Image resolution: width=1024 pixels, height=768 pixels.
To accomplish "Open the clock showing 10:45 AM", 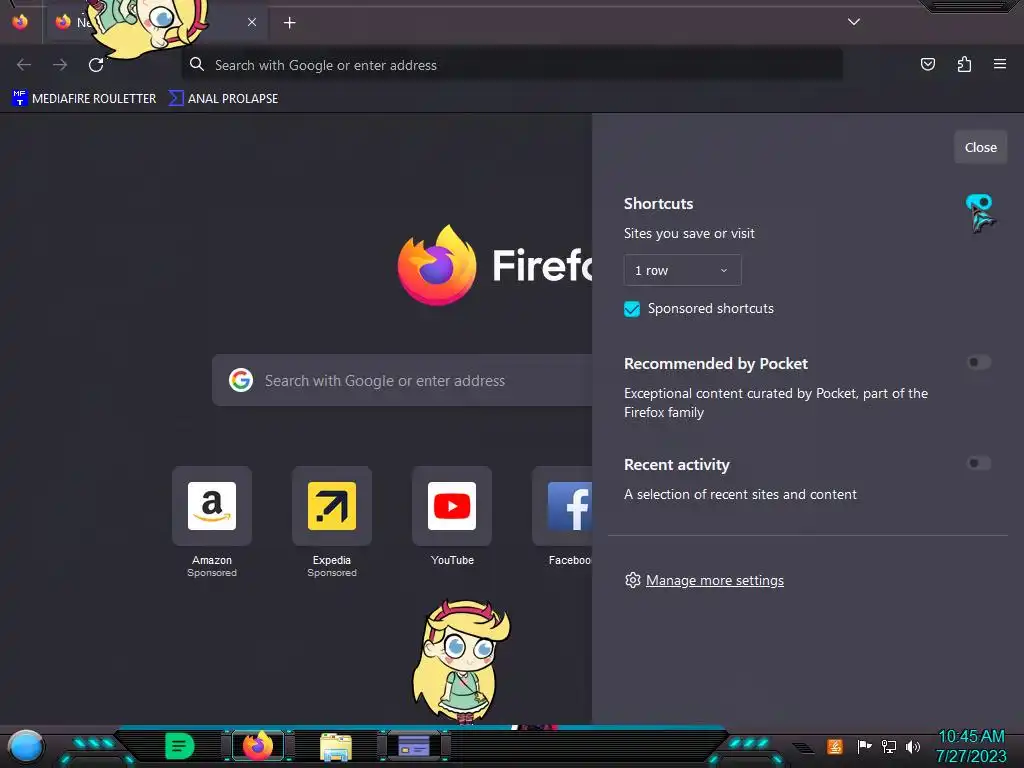I will (x=971, y=746).
